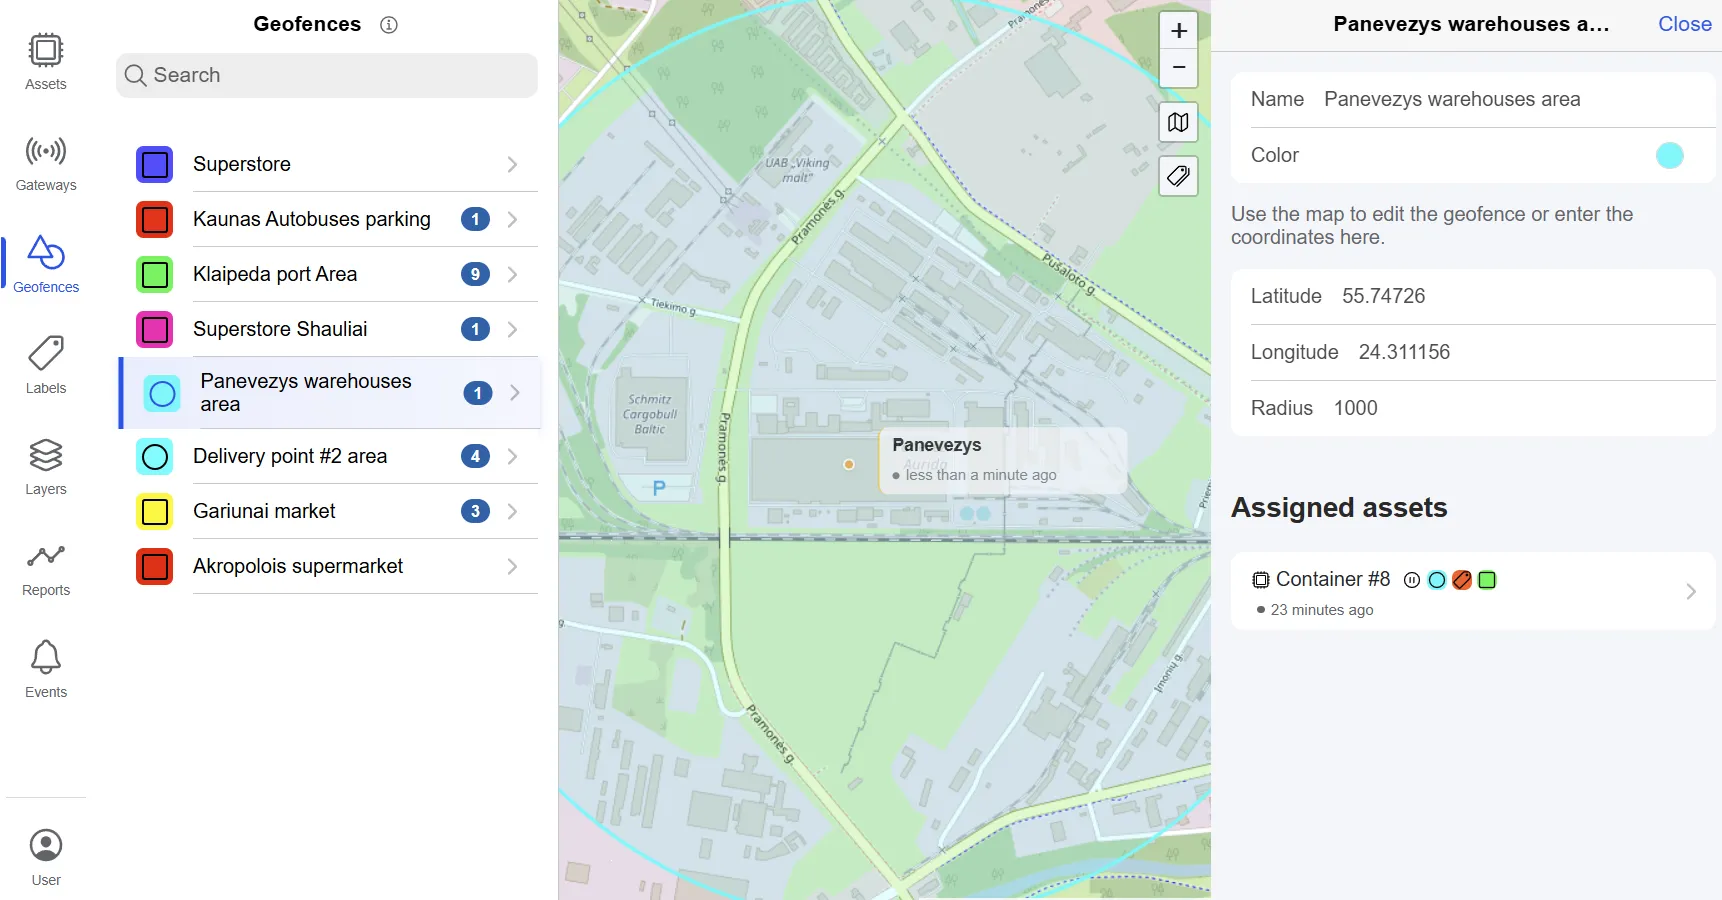Open the User profile section

tap(46, 858)
